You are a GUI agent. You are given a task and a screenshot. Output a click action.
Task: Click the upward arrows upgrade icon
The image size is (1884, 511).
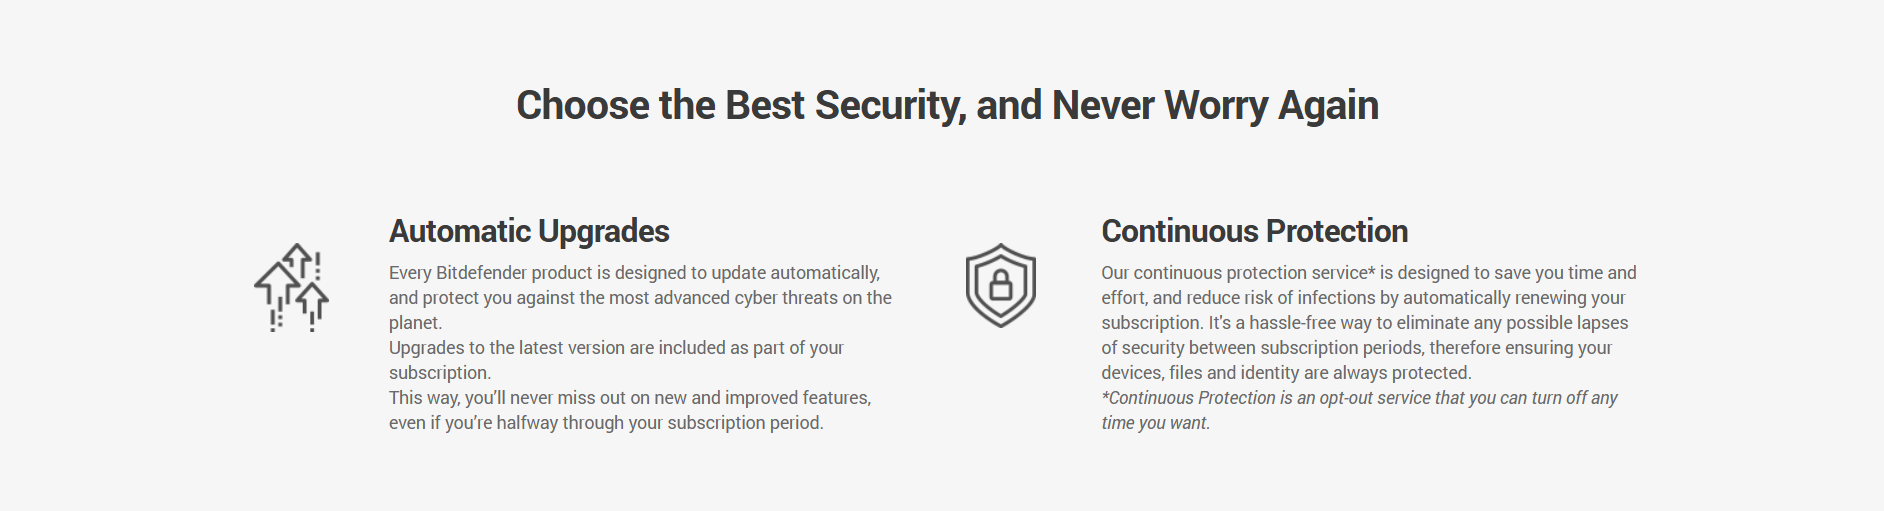tap(291, 287)
